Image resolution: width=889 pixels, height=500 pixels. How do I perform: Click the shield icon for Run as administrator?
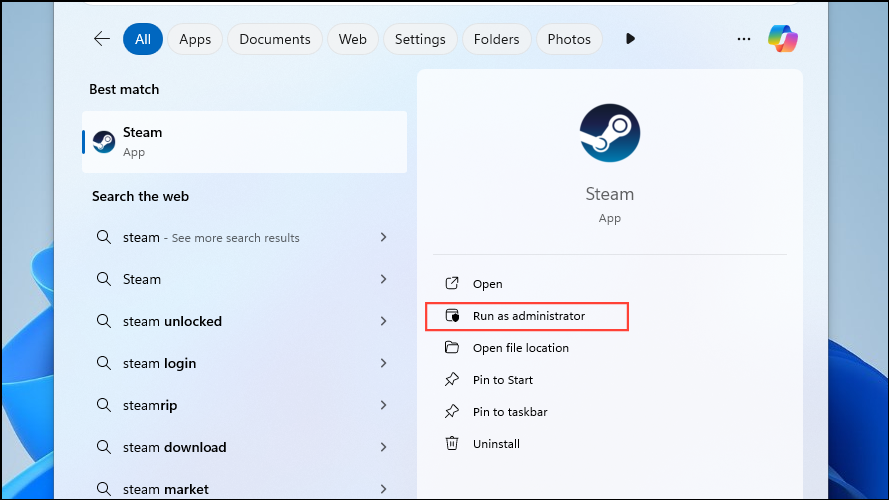point(452,315)
